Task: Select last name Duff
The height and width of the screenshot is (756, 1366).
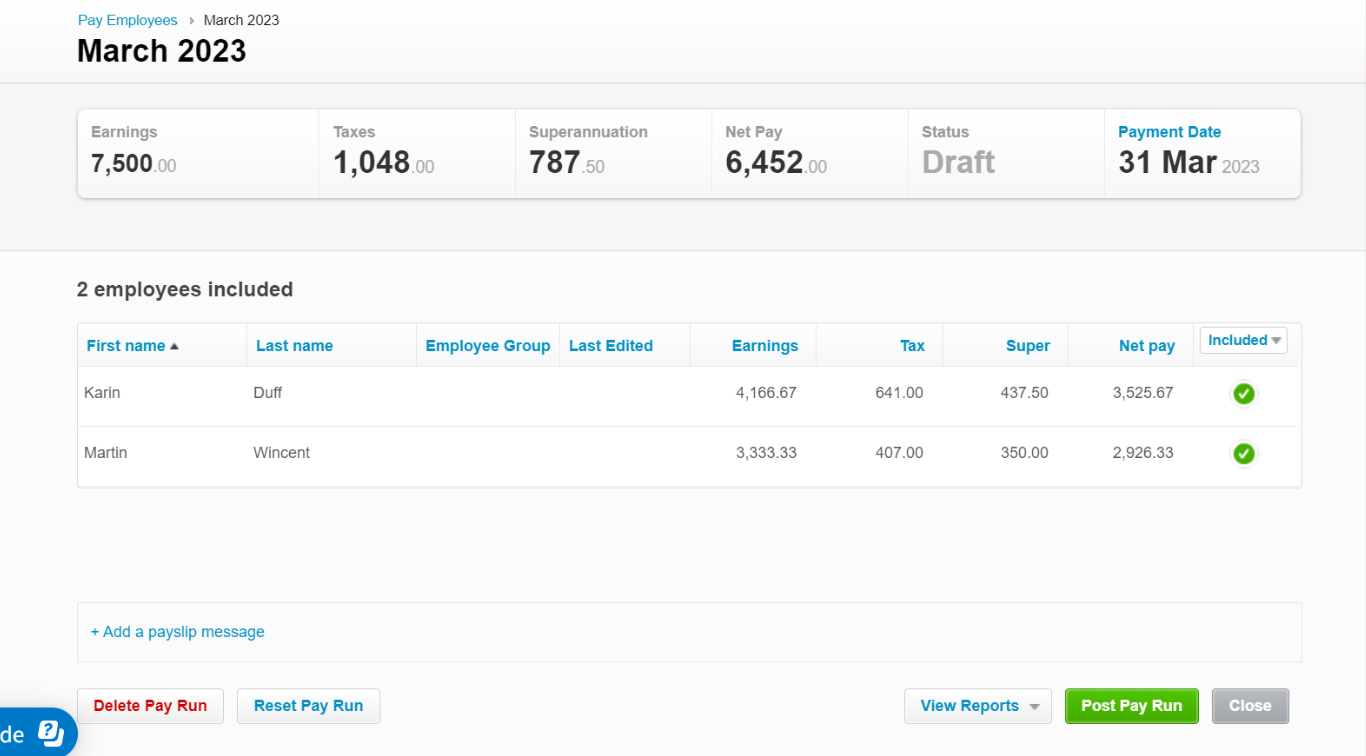Action: (268, 393)
